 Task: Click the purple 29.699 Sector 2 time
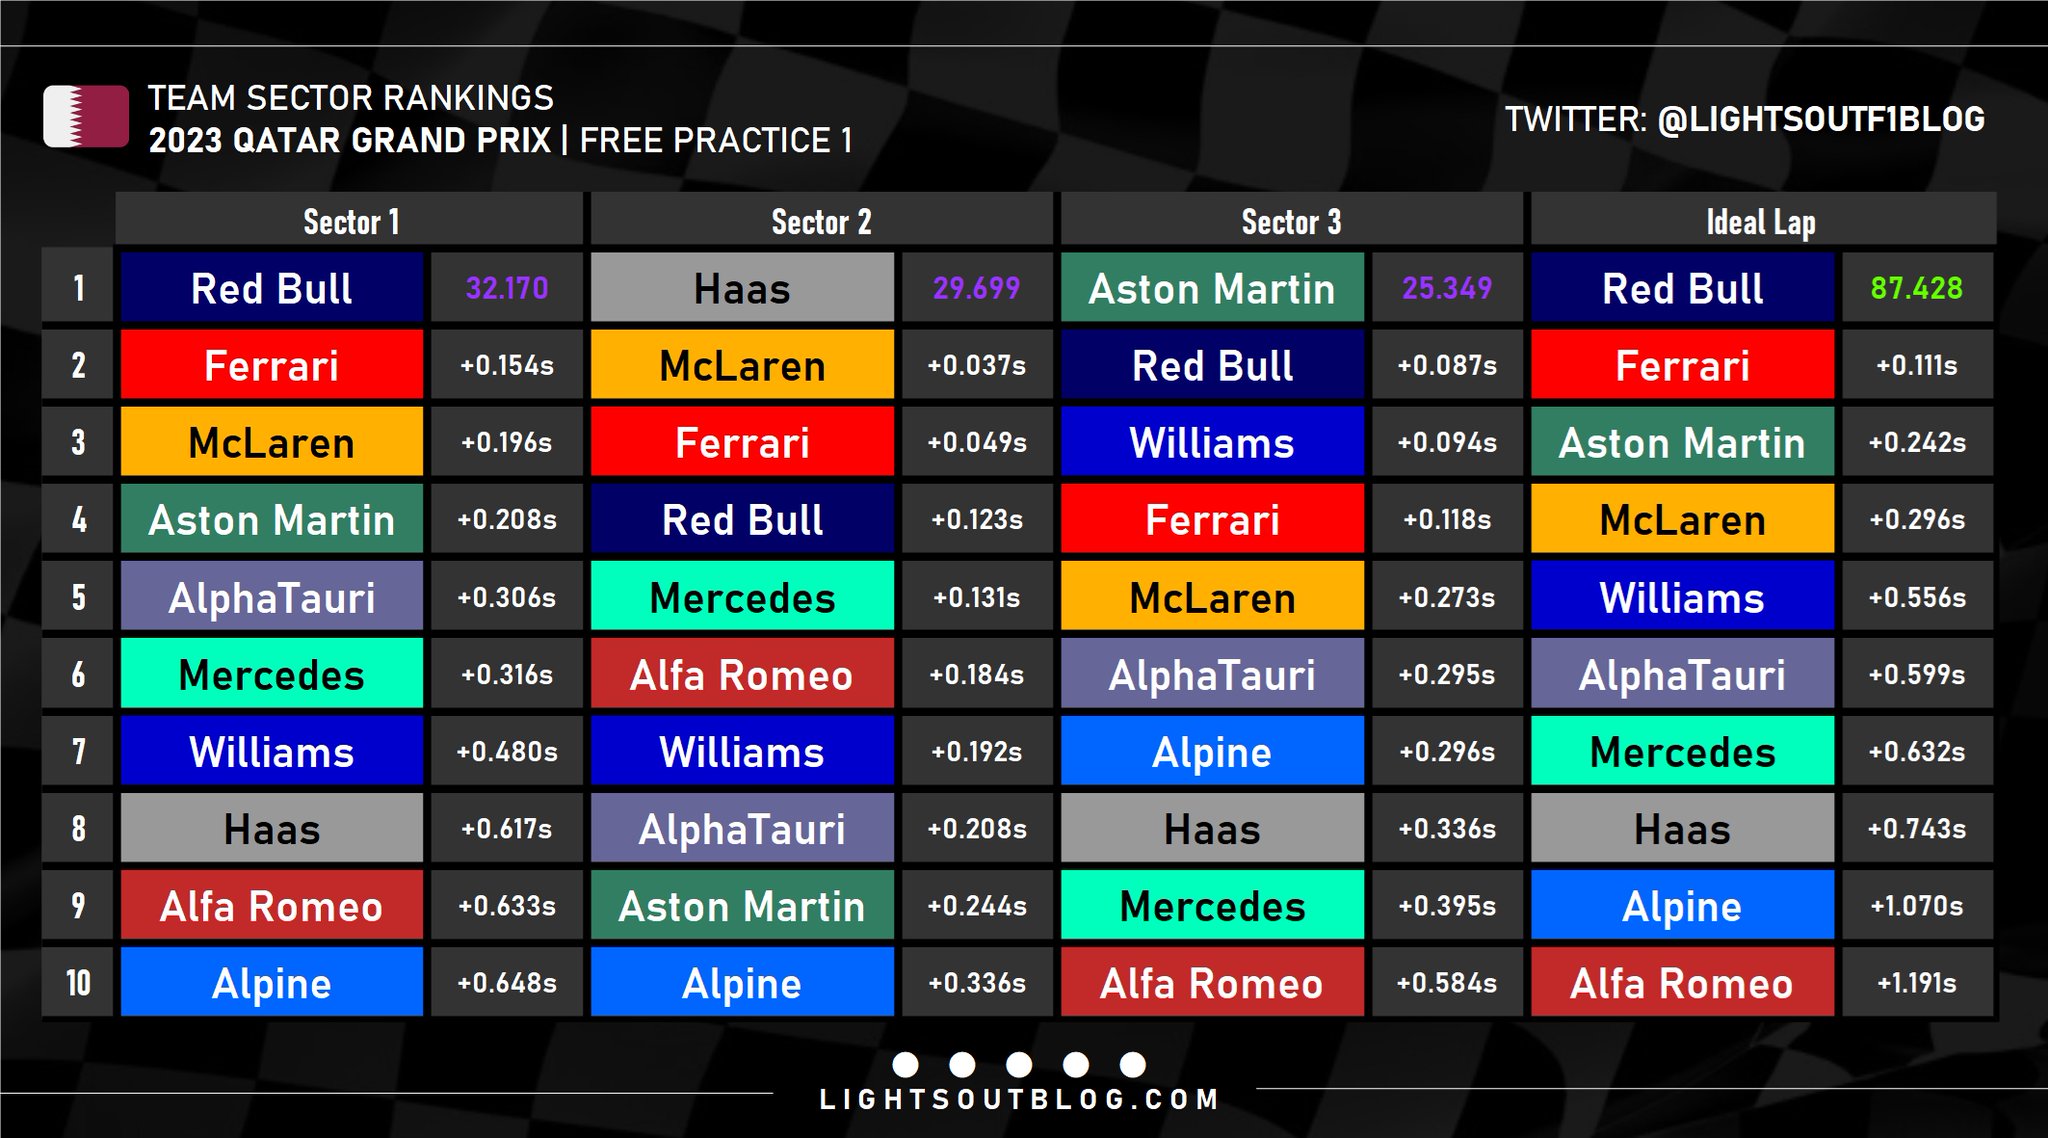point(976,288)
